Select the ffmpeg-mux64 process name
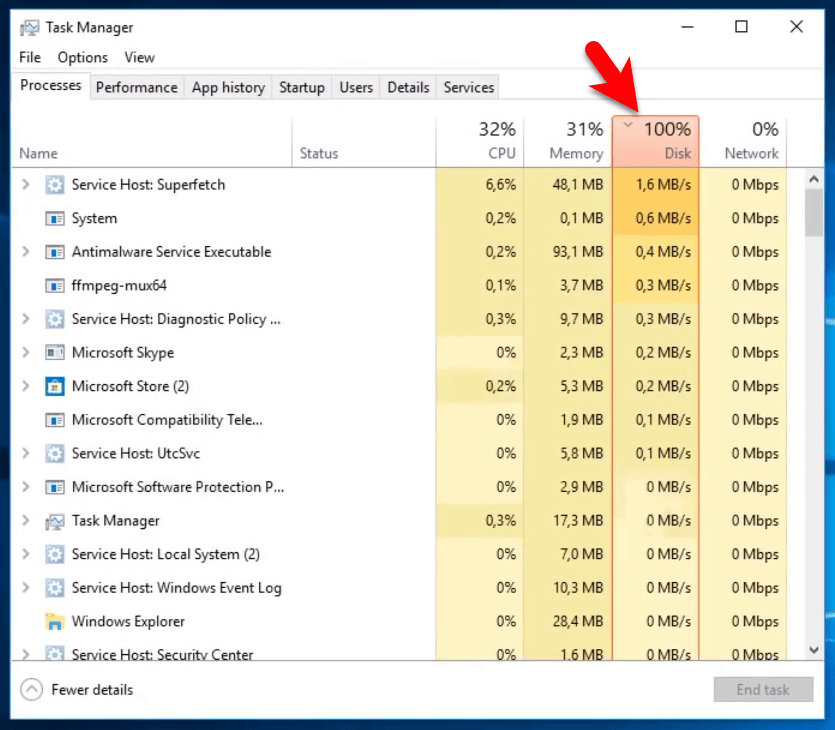The width and height of the screenshot is (835, 730). click(x=119, y=285)
